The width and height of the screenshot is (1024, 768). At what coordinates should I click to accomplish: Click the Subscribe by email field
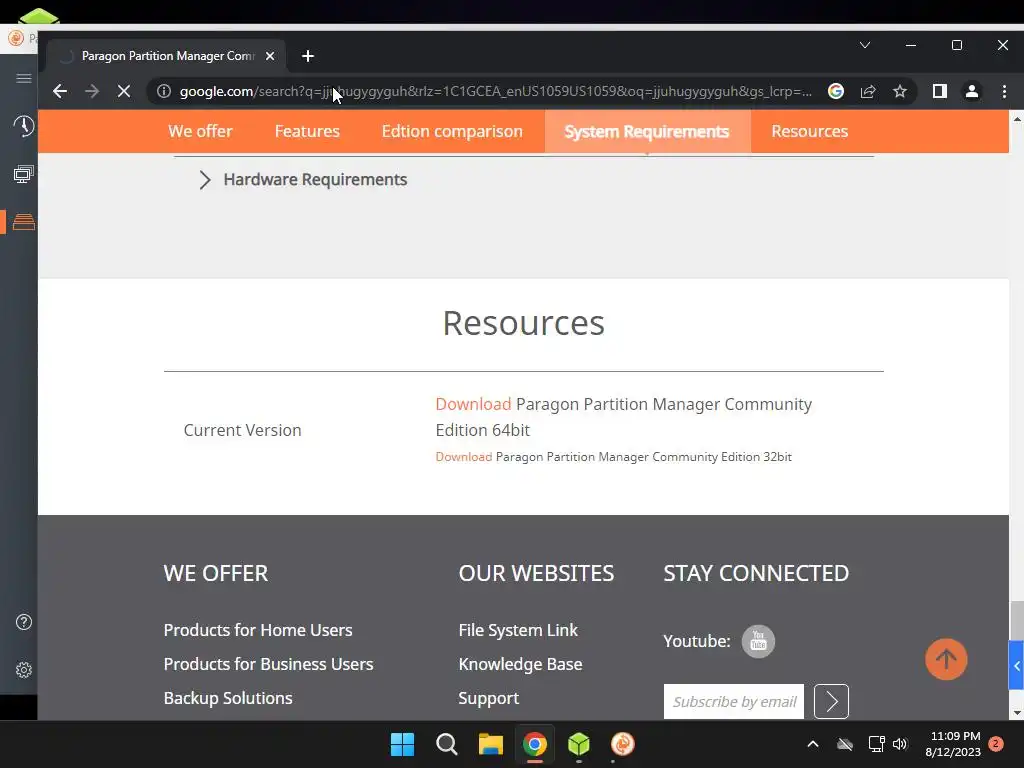(733, 701)
